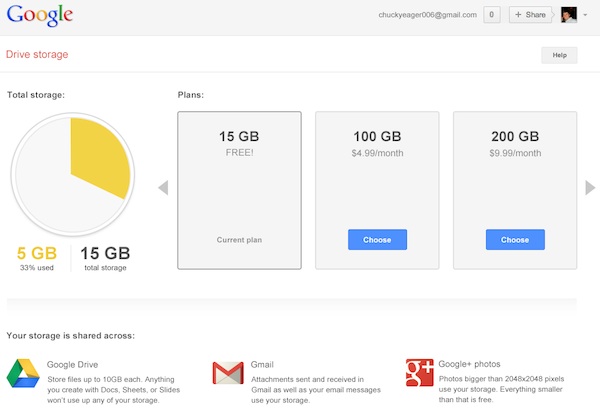This screenshot has width=600, height=408.
Task: Click the 5 GB used value
Action: pos(37,253)
